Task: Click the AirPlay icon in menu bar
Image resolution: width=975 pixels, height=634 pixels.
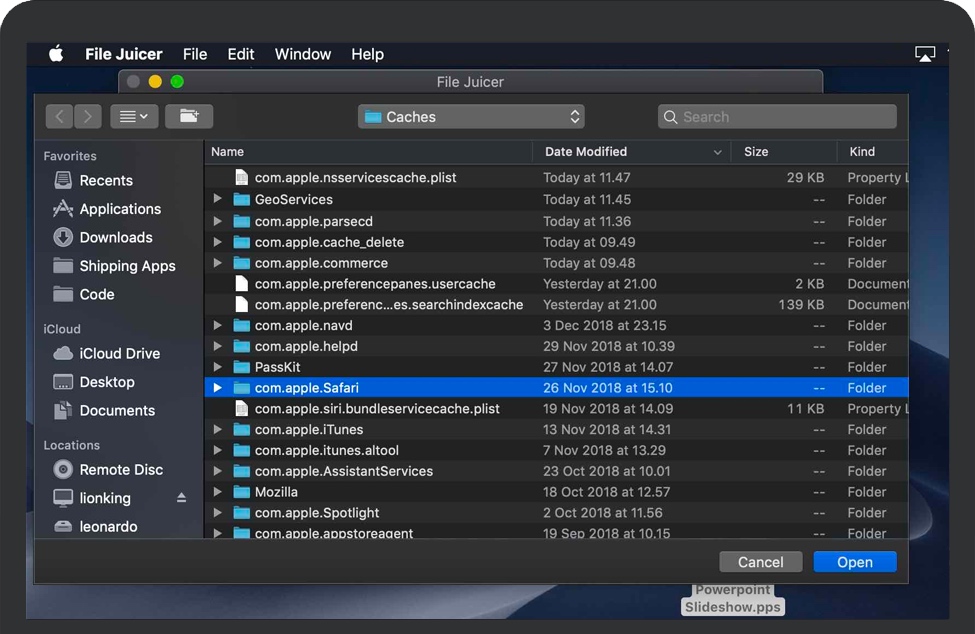Action: tap(925, 54)
